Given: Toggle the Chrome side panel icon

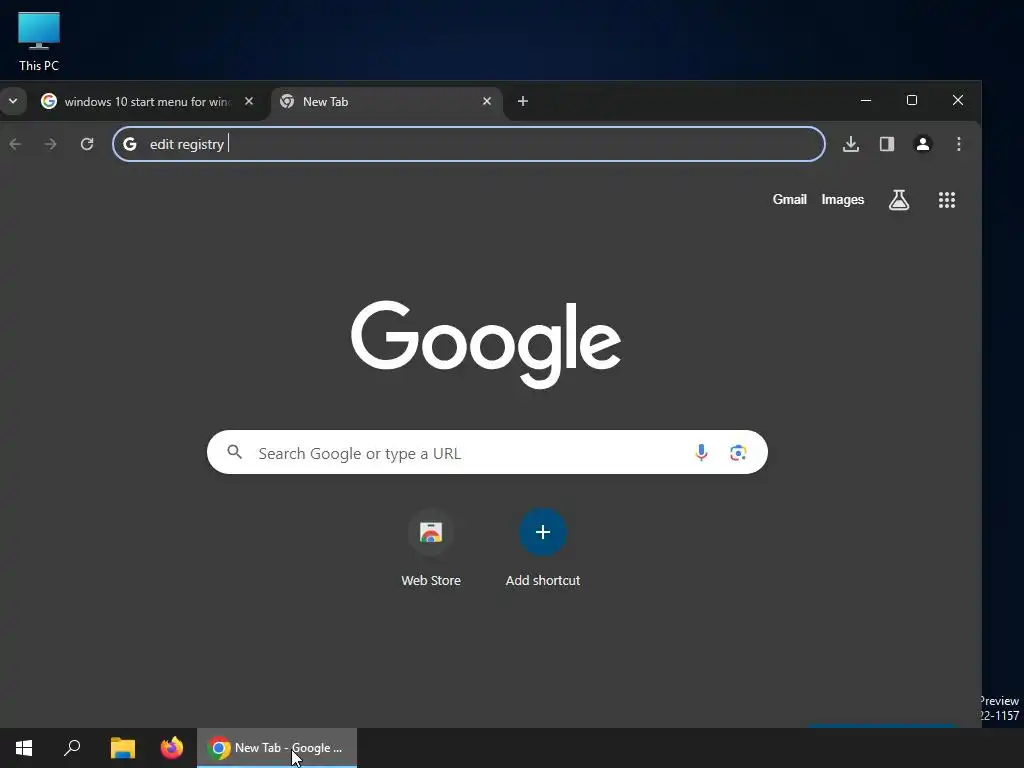Looking at the screenshot, I should tap(886, 144).
